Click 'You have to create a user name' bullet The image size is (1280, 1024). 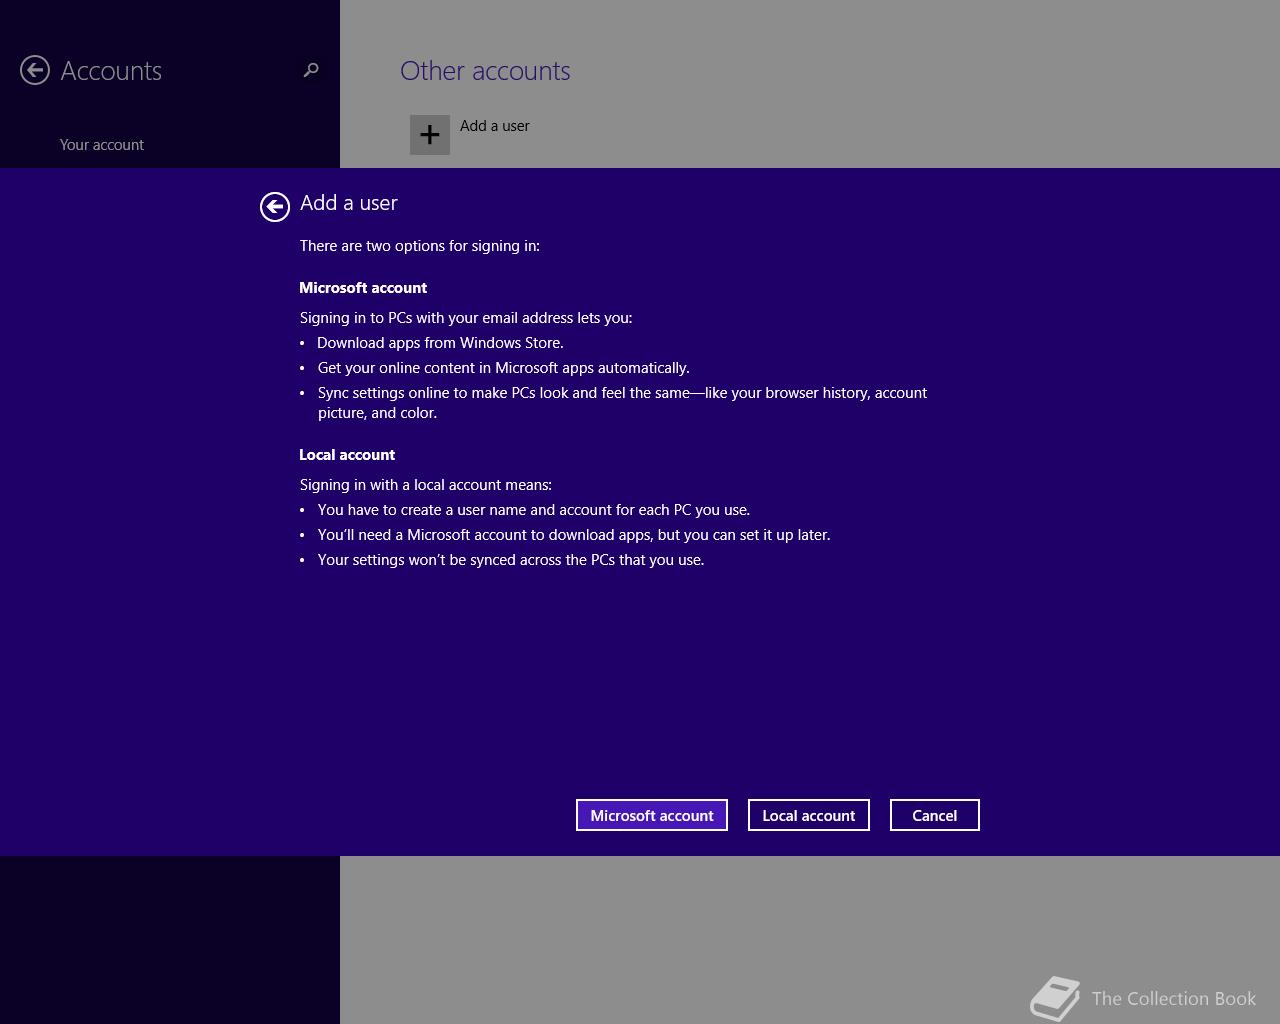tap(534, 510)
